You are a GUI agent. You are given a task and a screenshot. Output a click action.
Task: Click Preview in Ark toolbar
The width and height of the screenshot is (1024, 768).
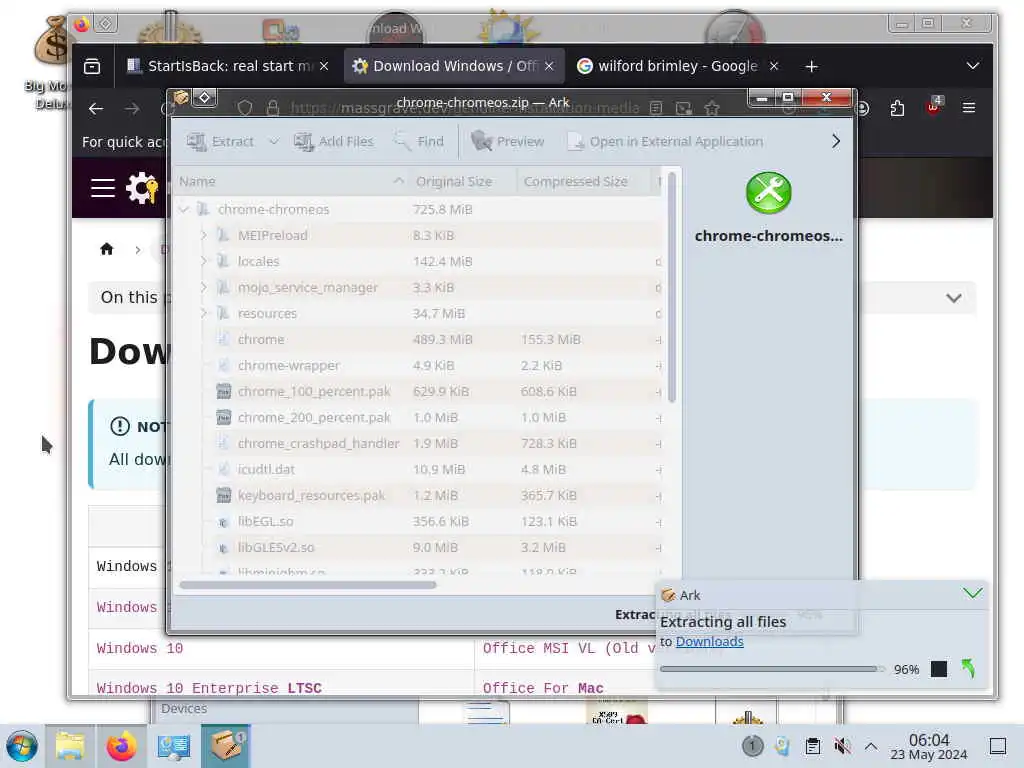click(x=507, y=141)
